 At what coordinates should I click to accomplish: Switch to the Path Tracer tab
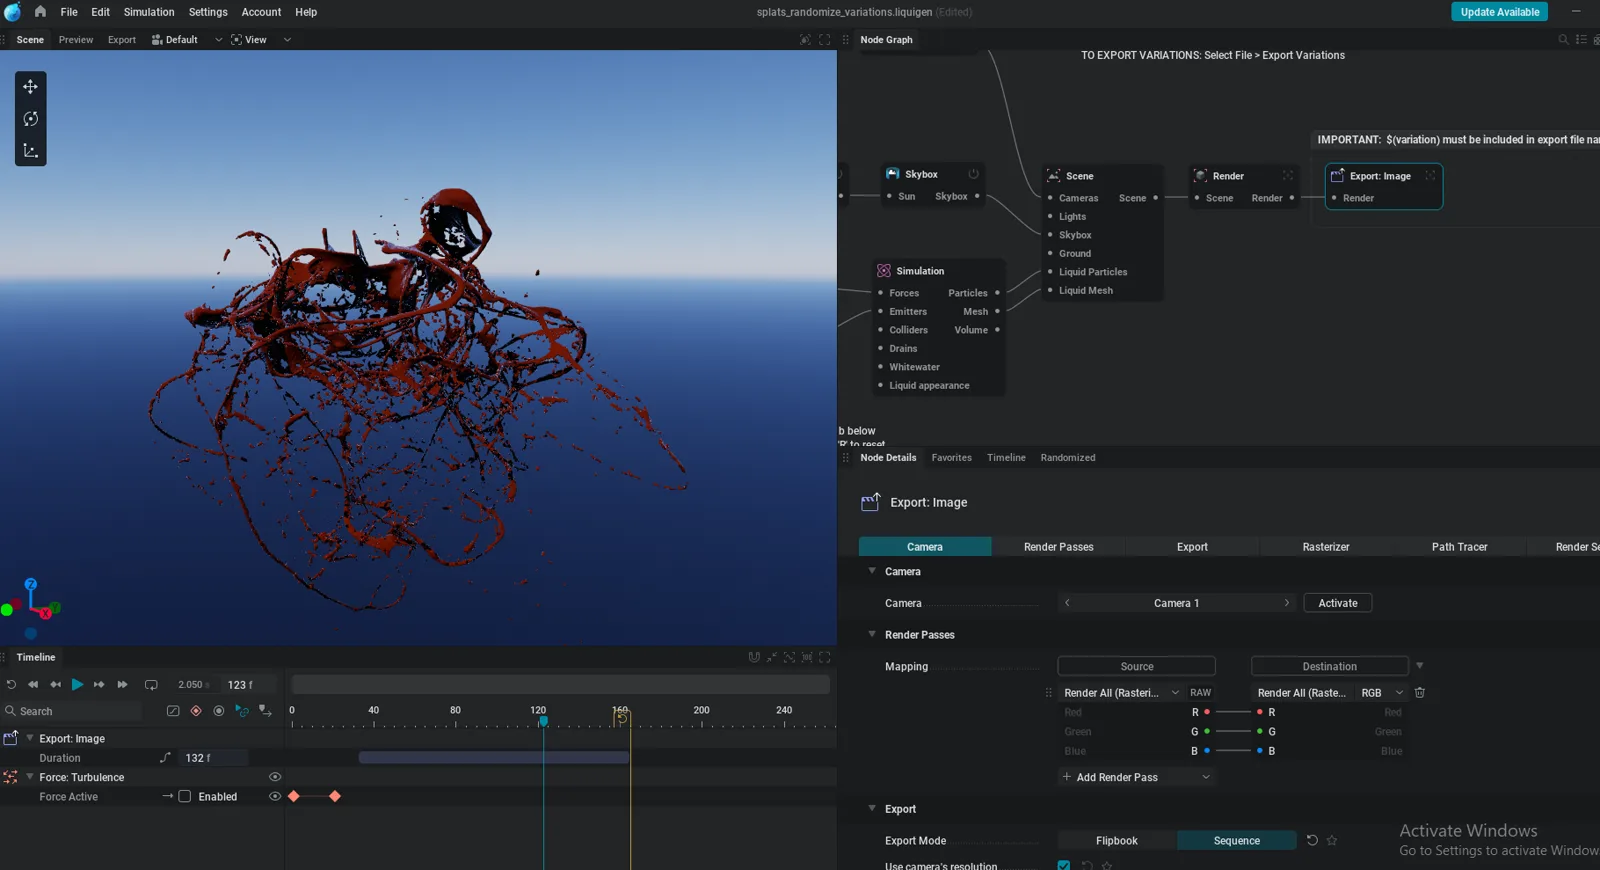(1459, 547)
